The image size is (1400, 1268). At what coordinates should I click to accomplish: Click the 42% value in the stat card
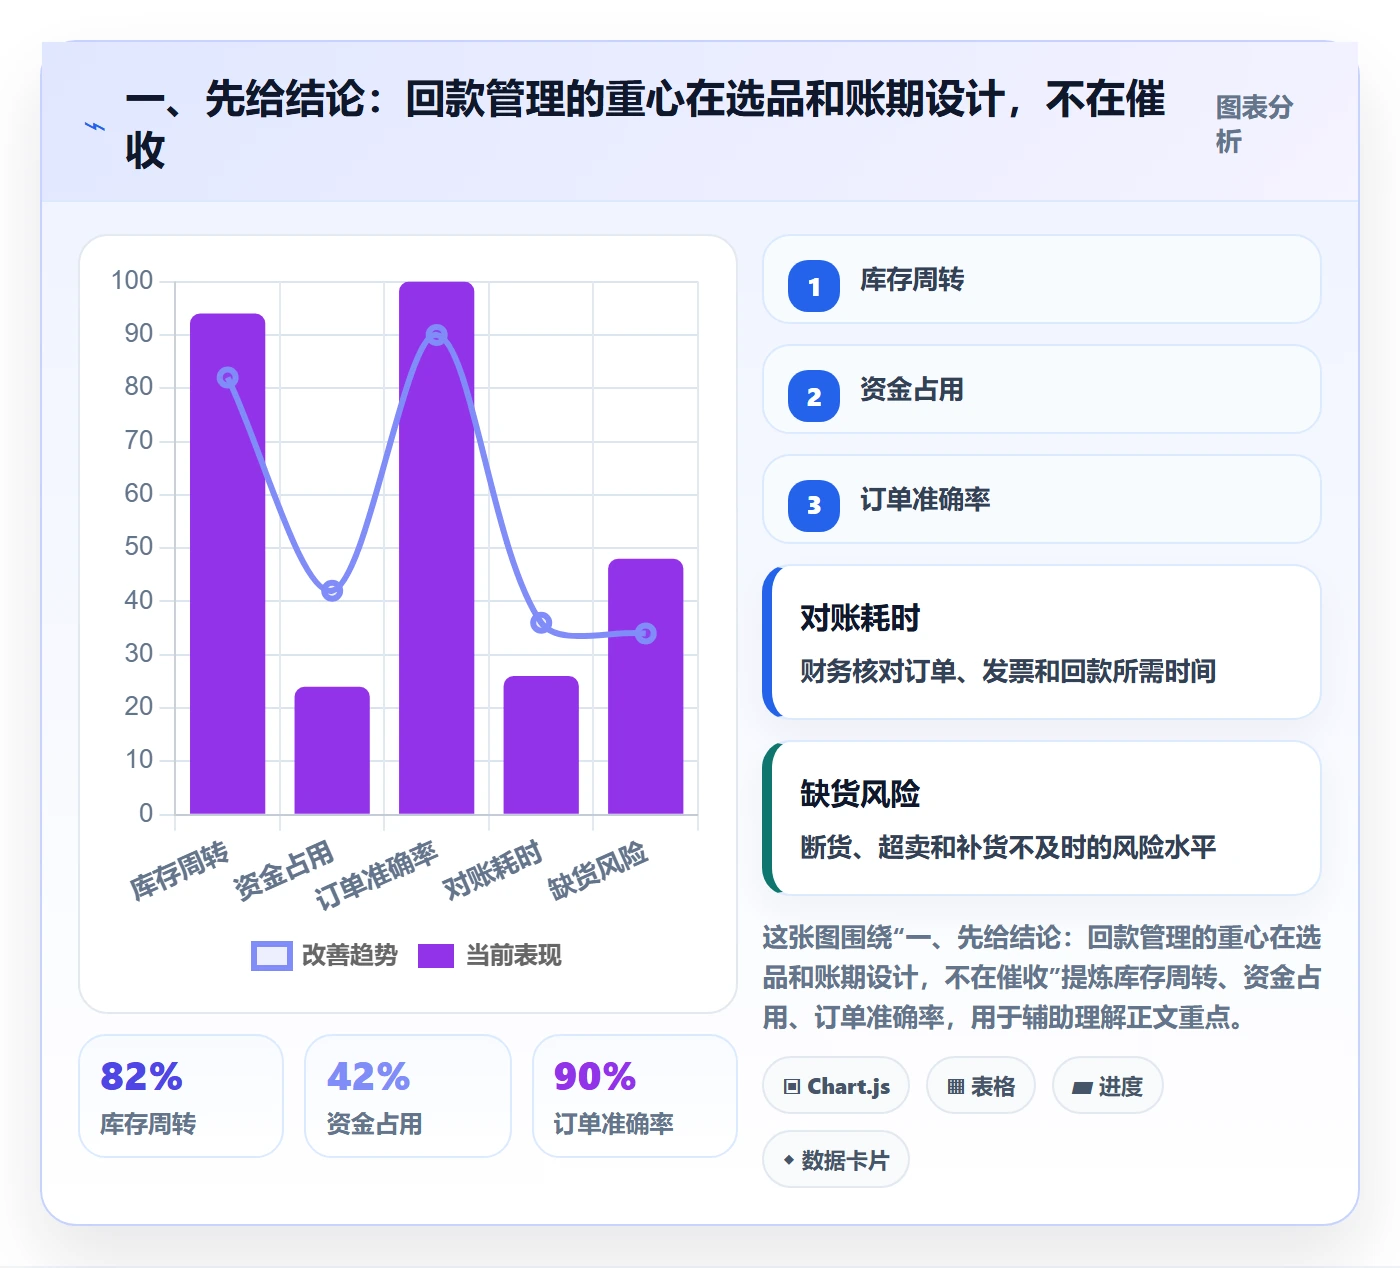369,1077
